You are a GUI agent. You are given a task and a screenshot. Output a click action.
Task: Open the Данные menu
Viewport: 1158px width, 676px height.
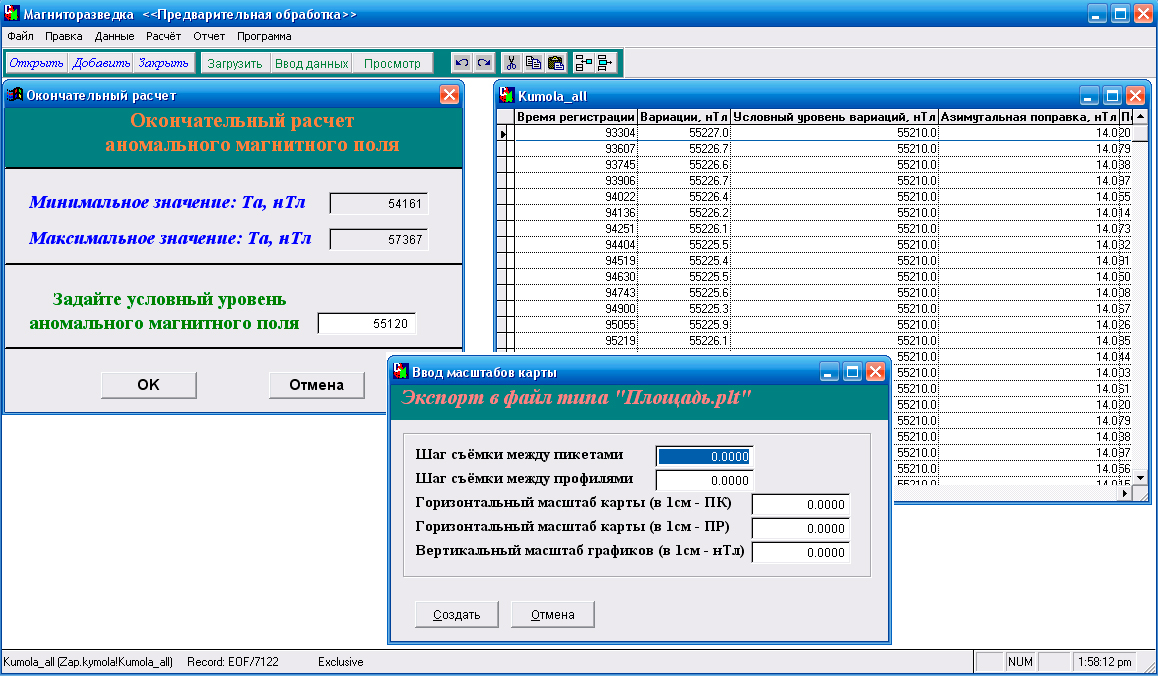(114, 36)
